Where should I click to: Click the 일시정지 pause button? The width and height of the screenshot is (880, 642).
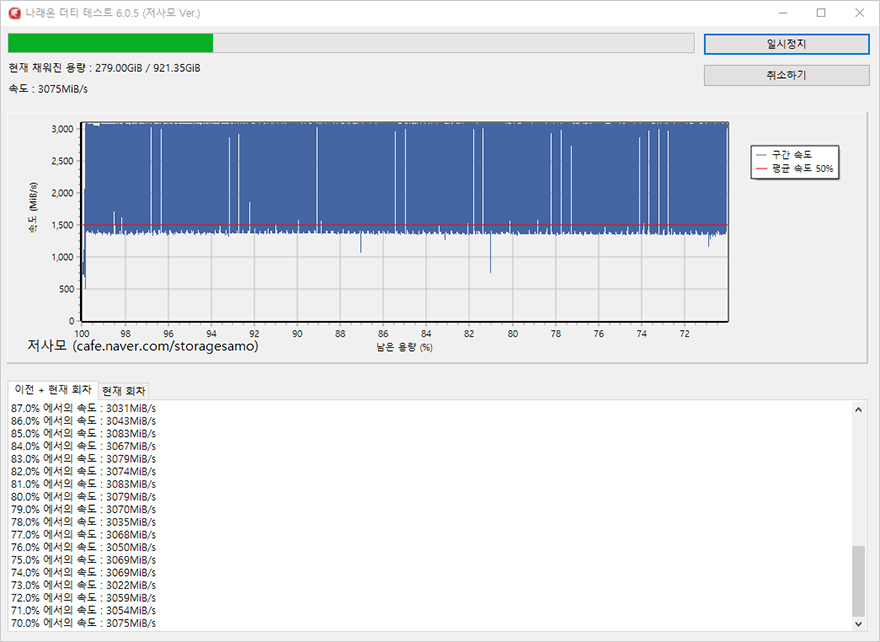(x=786, y=44)
